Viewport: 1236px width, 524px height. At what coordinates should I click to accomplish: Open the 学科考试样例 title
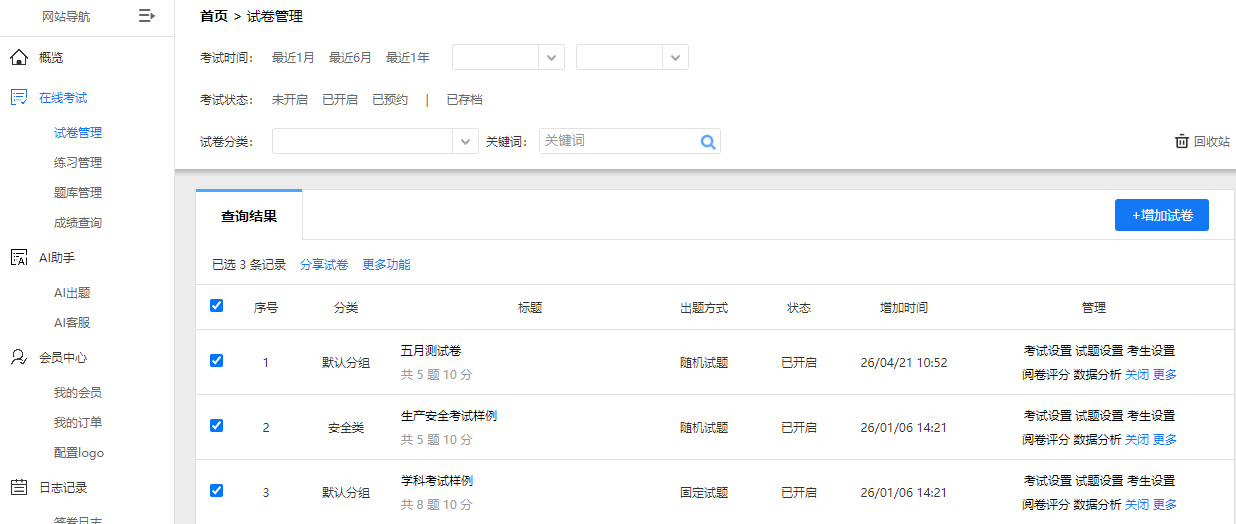tap(437, 481)
